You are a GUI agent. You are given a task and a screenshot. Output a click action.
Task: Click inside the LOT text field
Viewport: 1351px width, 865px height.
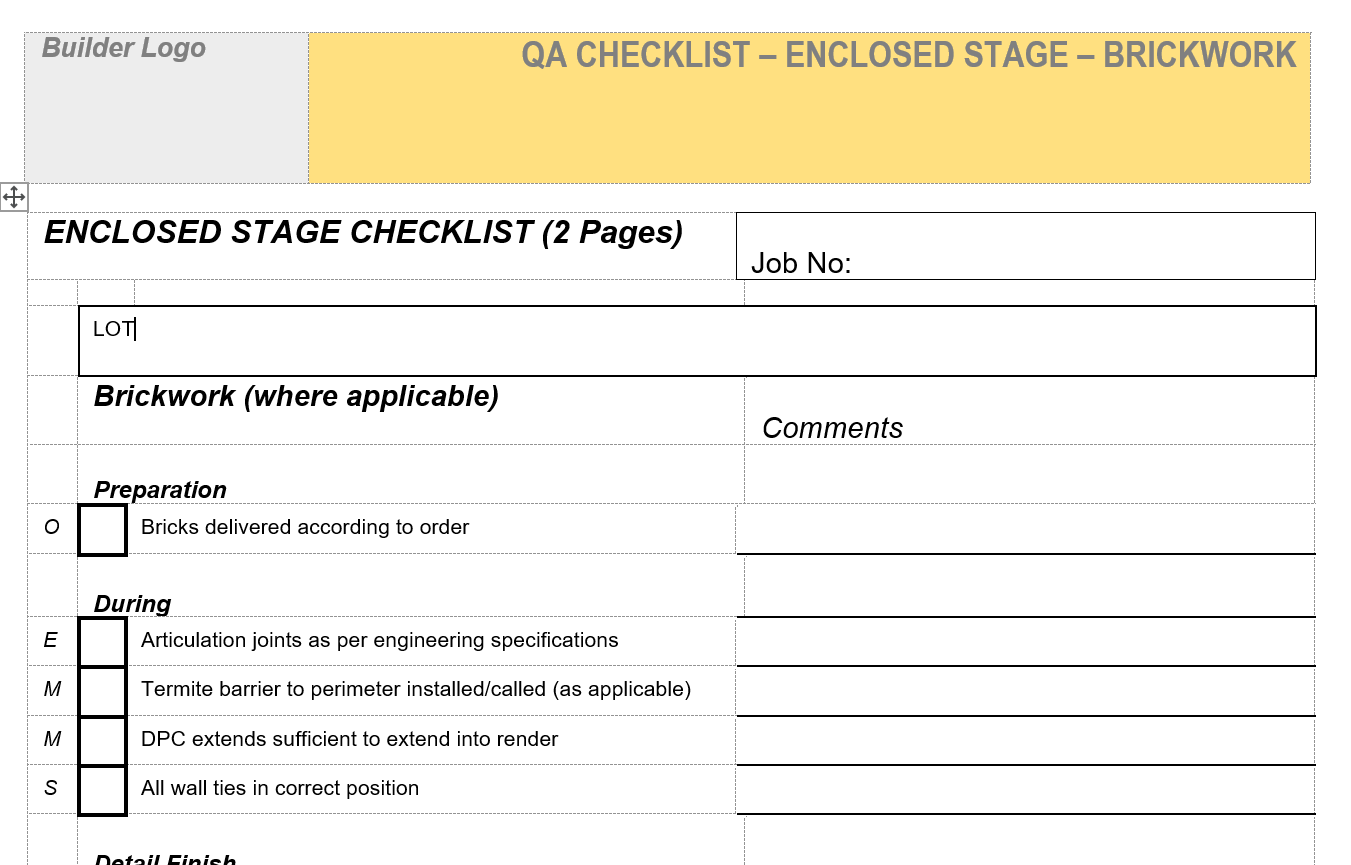[696, 340]
